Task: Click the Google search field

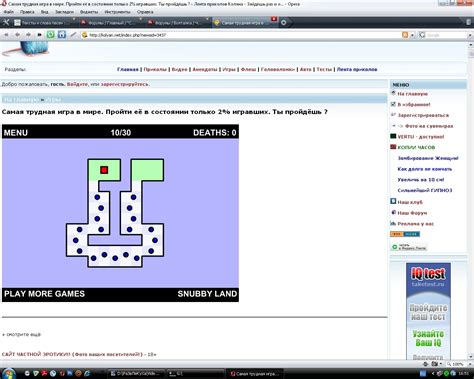Action: click(446, 35)
